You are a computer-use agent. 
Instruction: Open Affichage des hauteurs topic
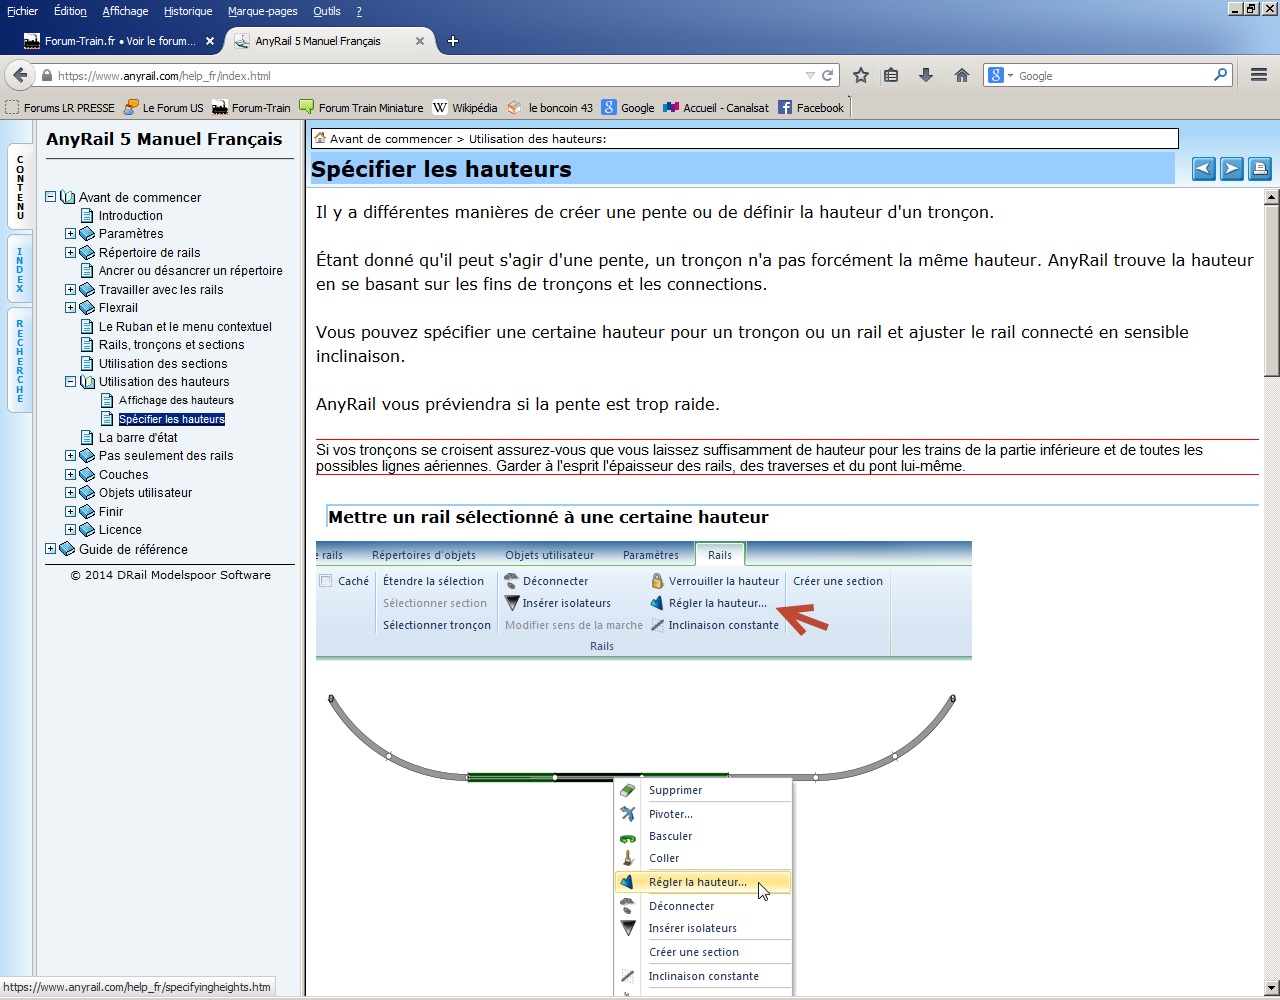click(176, 400)
